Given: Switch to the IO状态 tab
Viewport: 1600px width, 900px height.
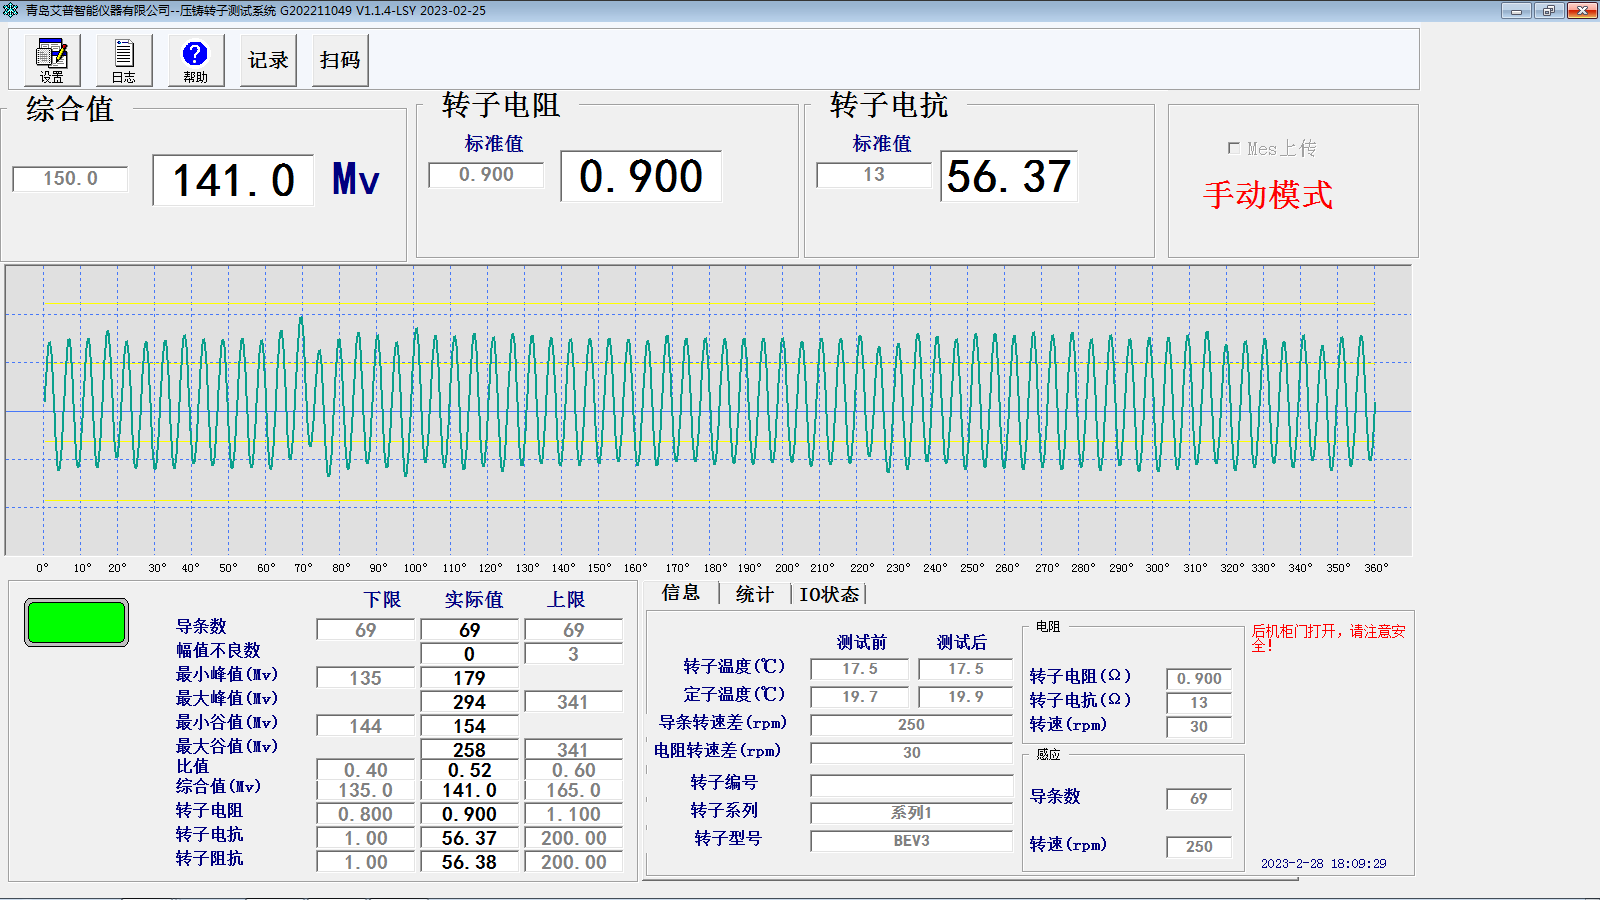Looking at the screenshot, I should pyautogui.click(x=828, y=593).
